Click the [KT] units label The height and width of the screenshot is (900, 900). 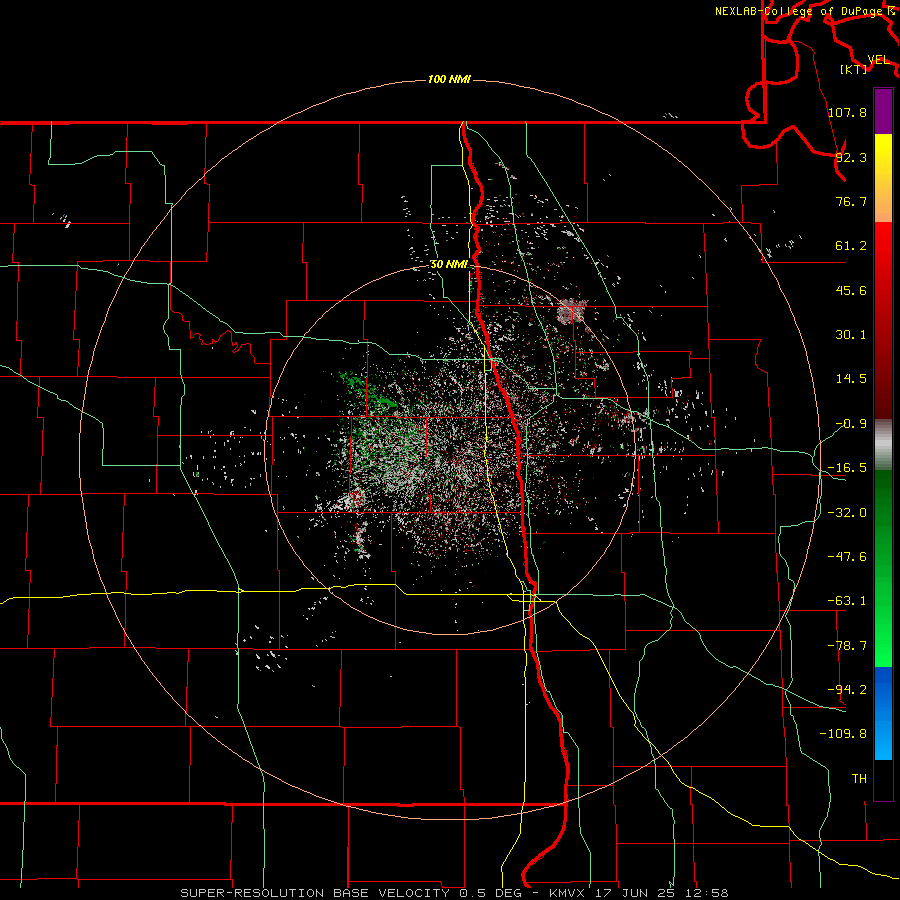854,69
